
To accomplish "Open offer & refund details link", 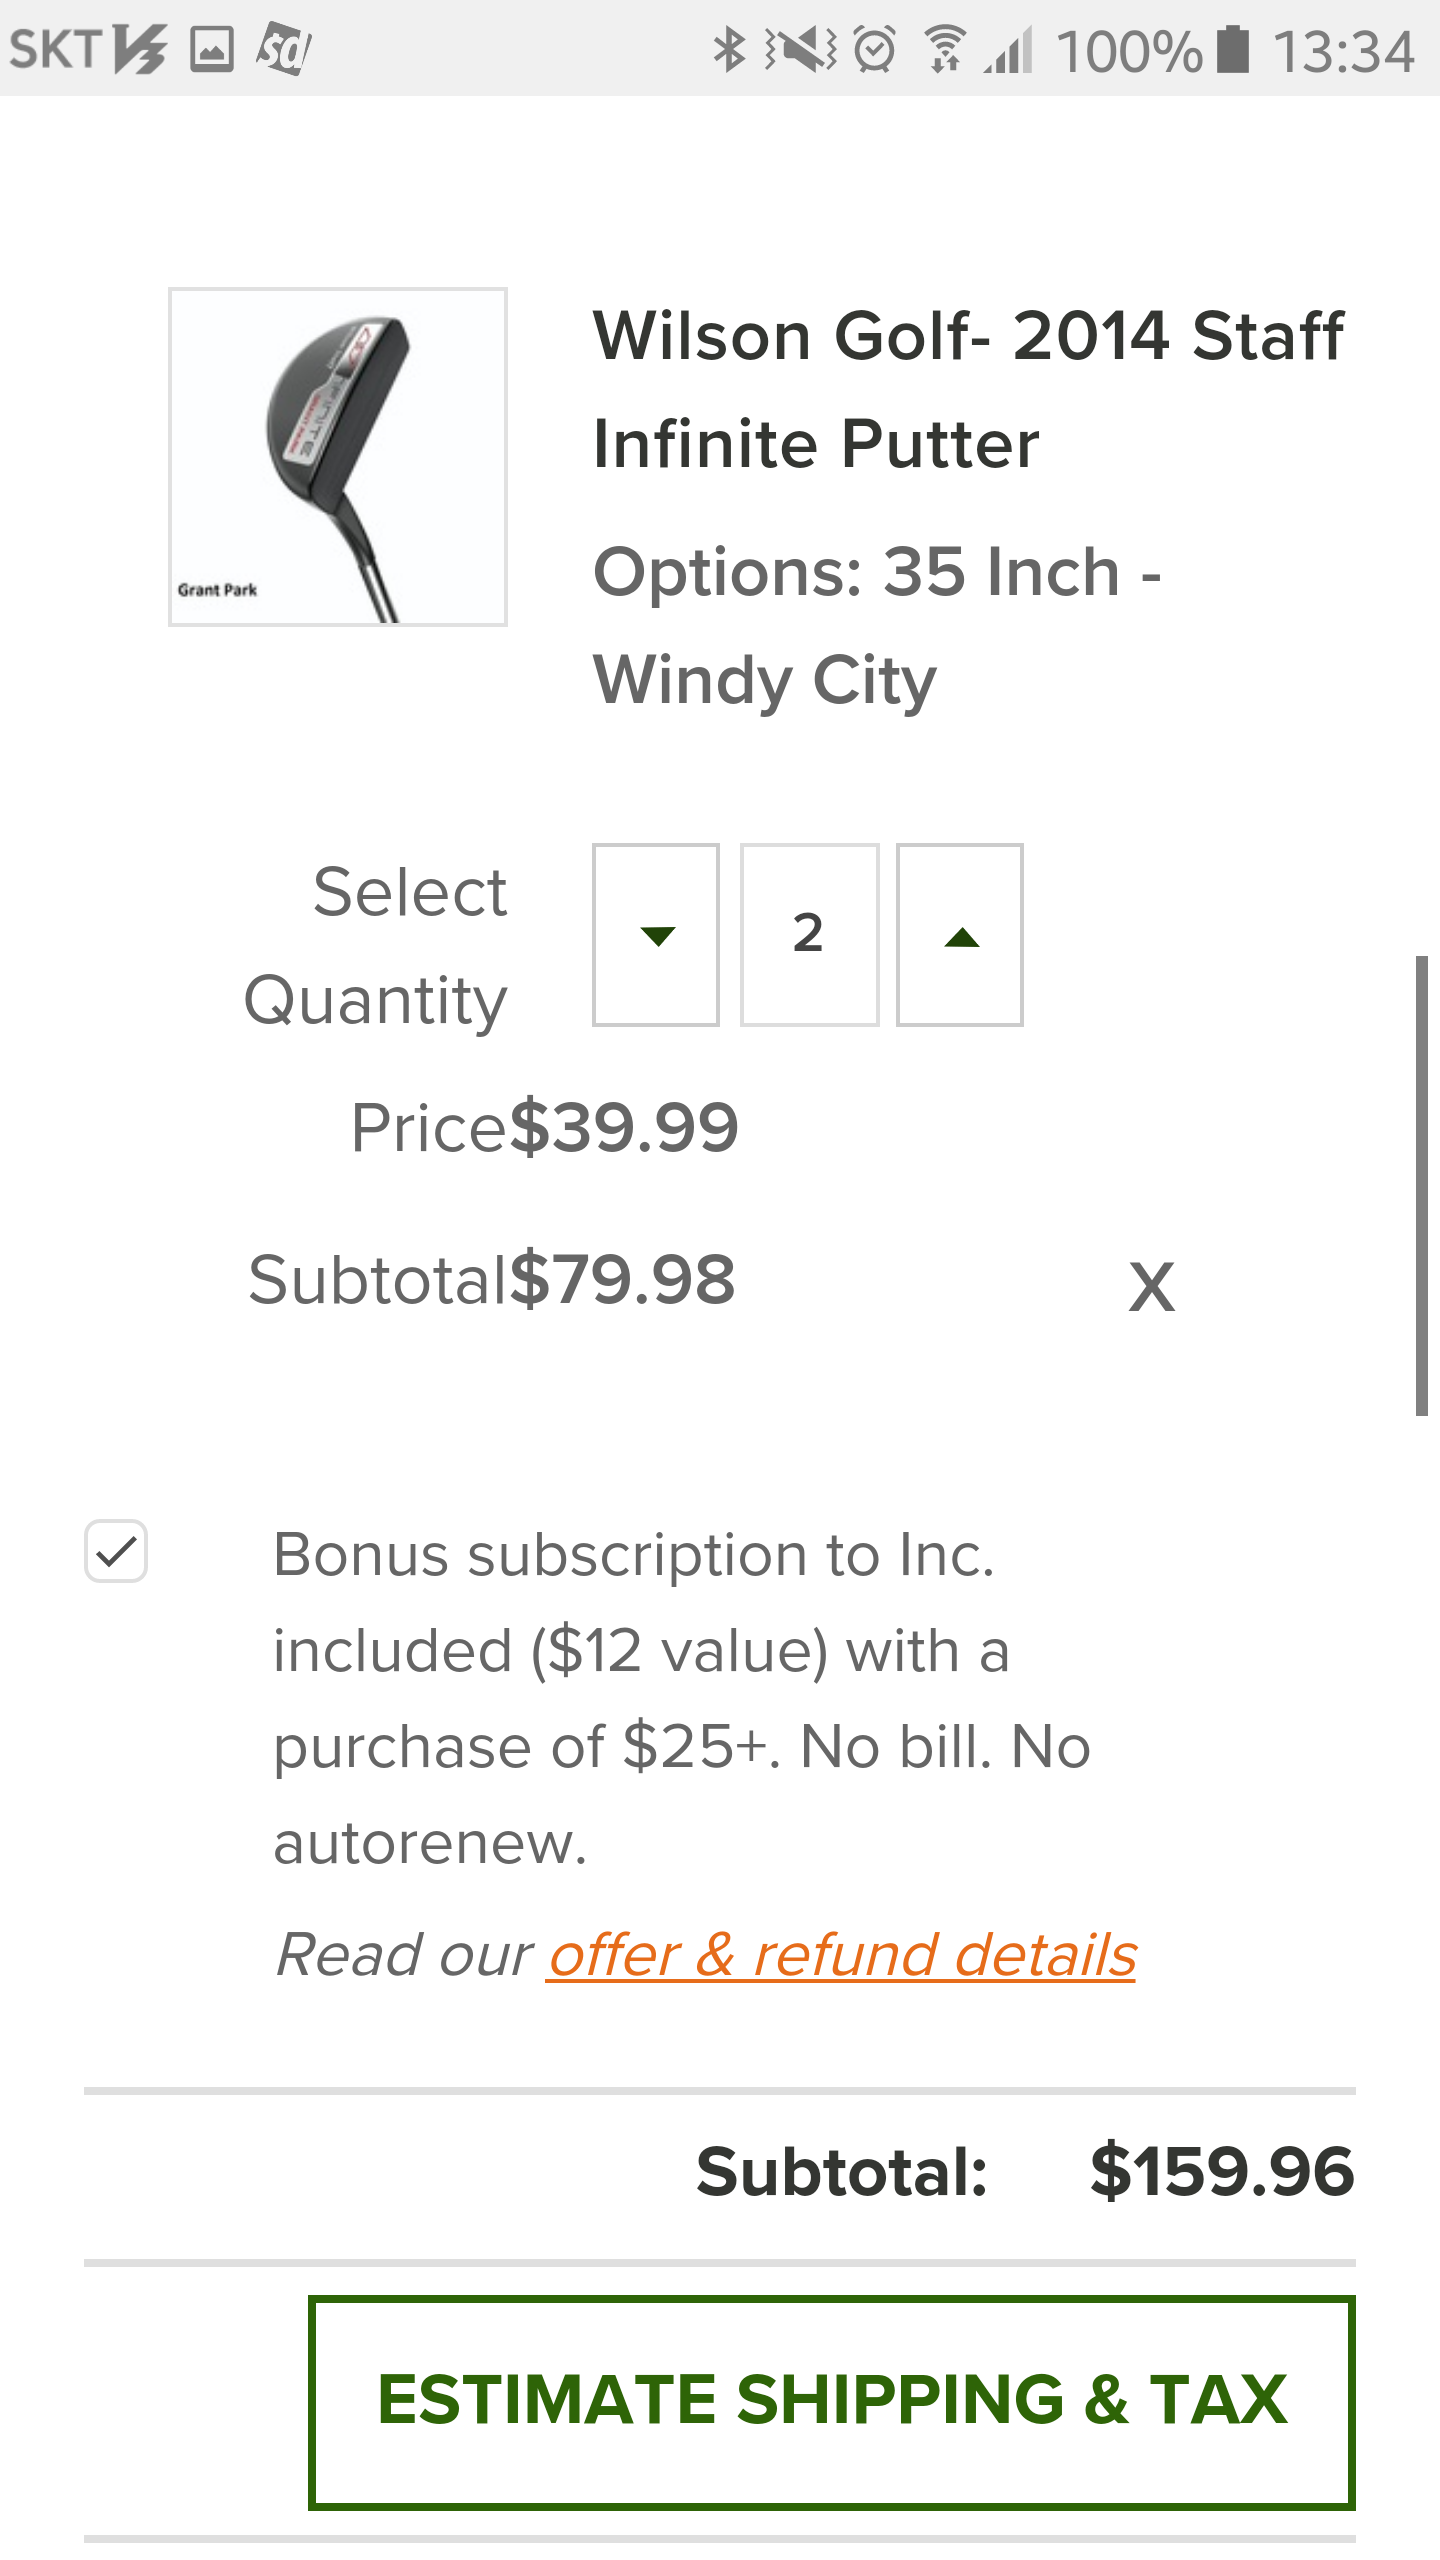I will click(841, 1955).
